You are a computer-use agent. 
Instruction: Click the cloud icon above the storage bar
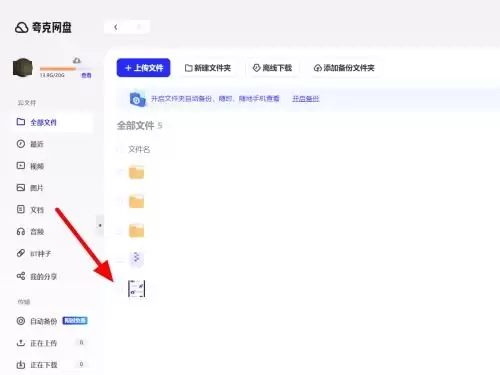pyautogui.click(x=77, y=61)
